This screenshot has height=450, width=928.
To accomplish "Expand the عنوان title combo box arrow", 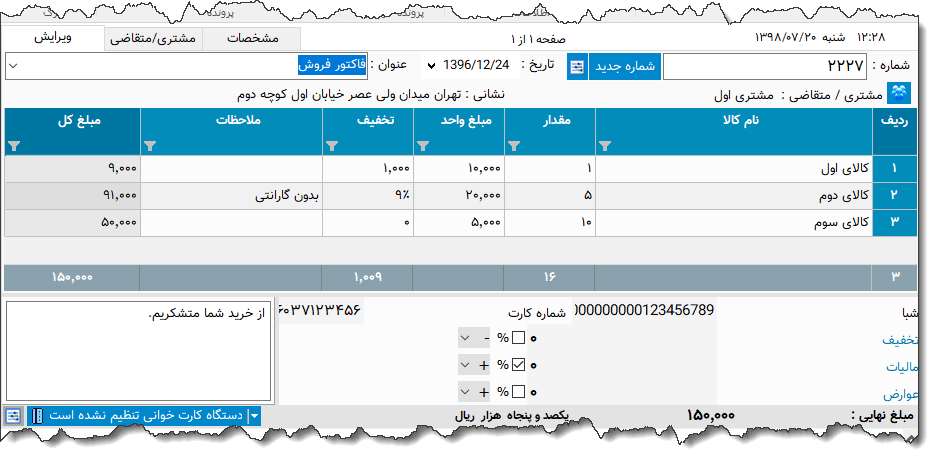I will [14, 66].
